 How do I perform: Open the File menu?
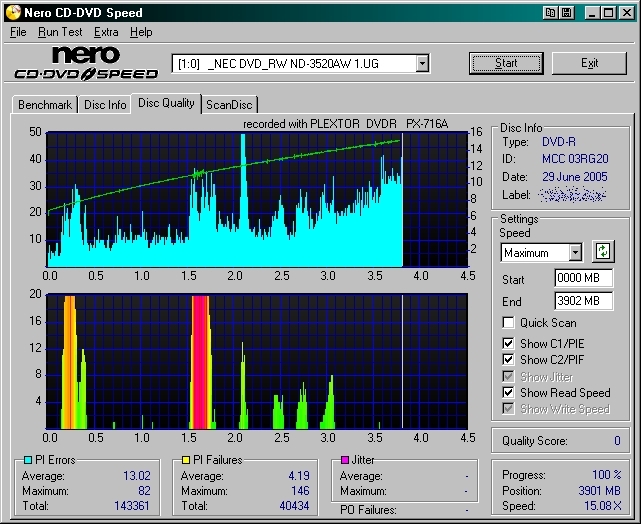(x=18, y=32)
